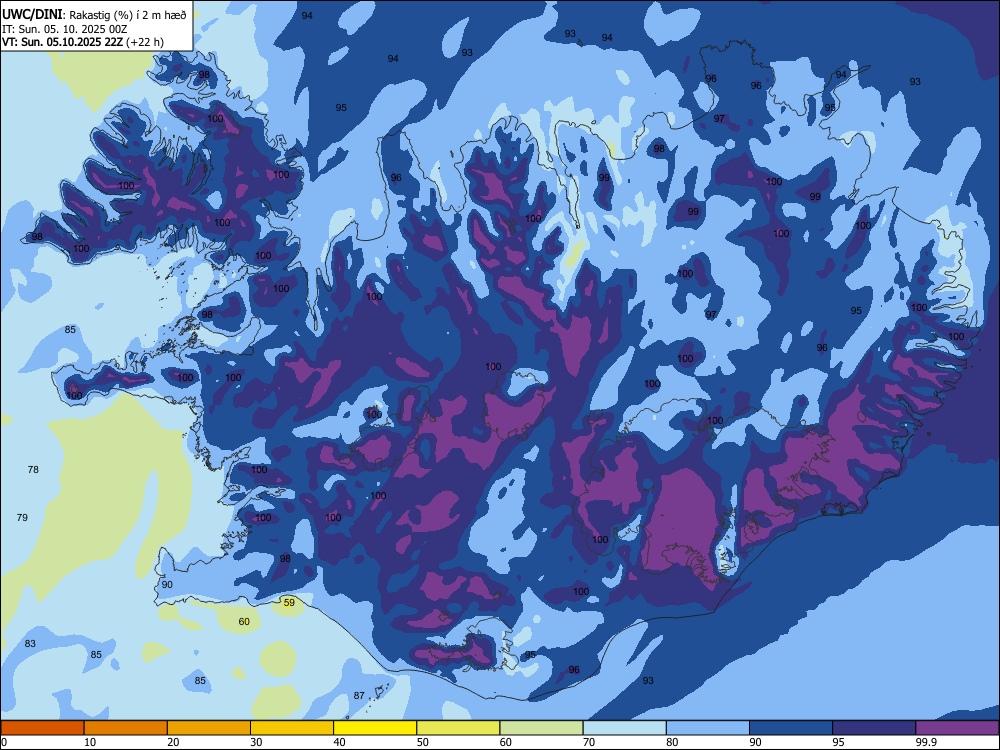This screenshot has width=1000, height=750.
Task: Click the '80' tick label on the color scale
Action: point(672,742)
